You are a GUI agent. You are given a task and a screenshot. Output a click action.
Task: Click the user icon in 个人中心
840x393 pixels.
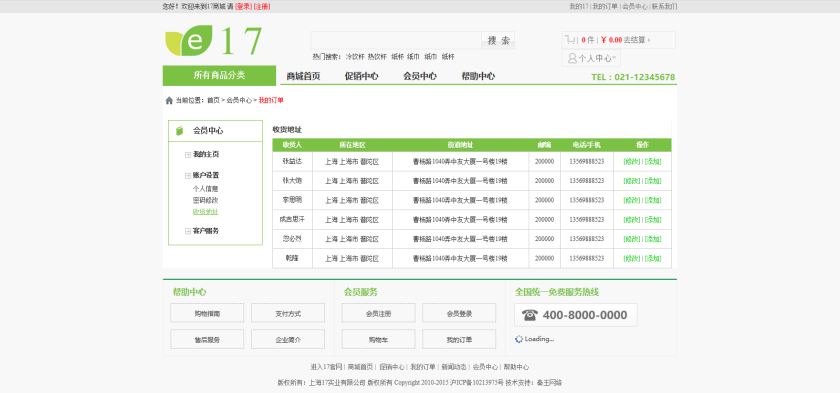572,58
